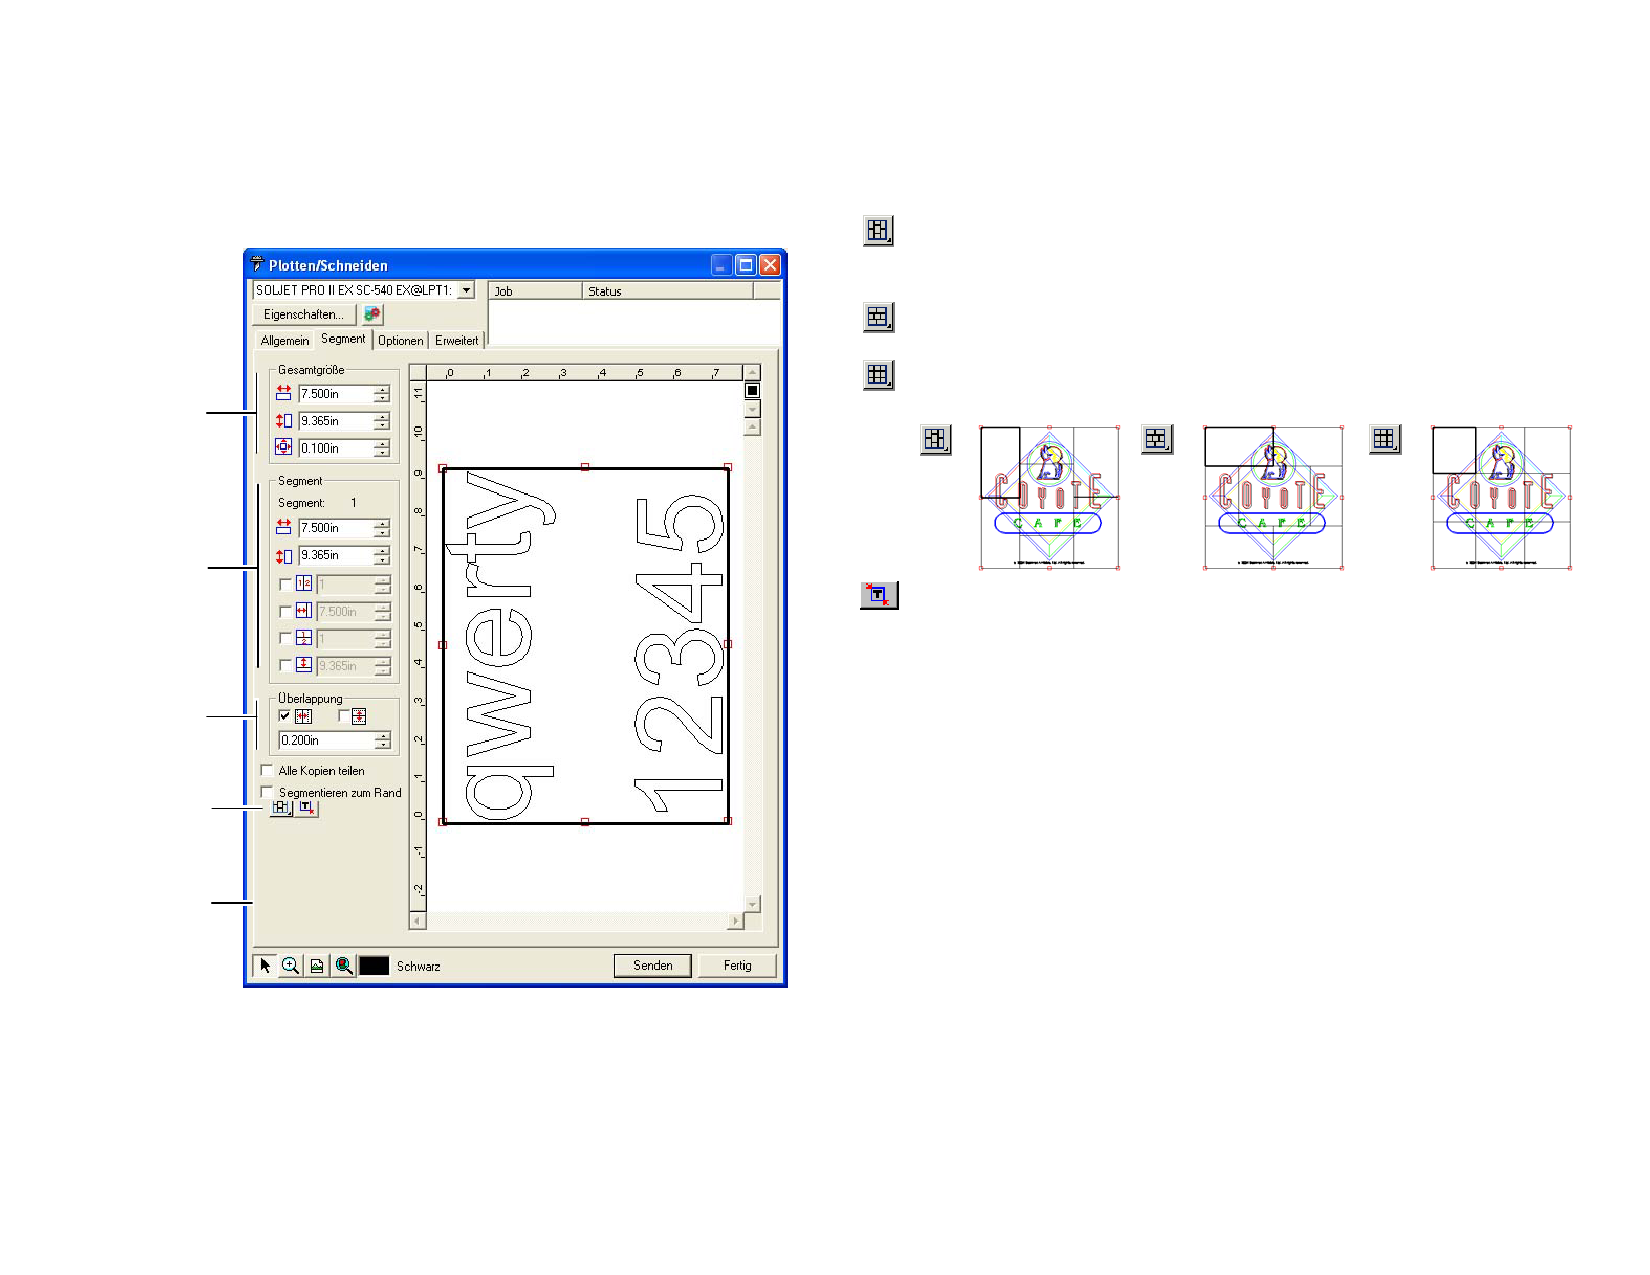
Task: Uncheck the horizontal Überlappung checkbox
Action: (285, 716)
